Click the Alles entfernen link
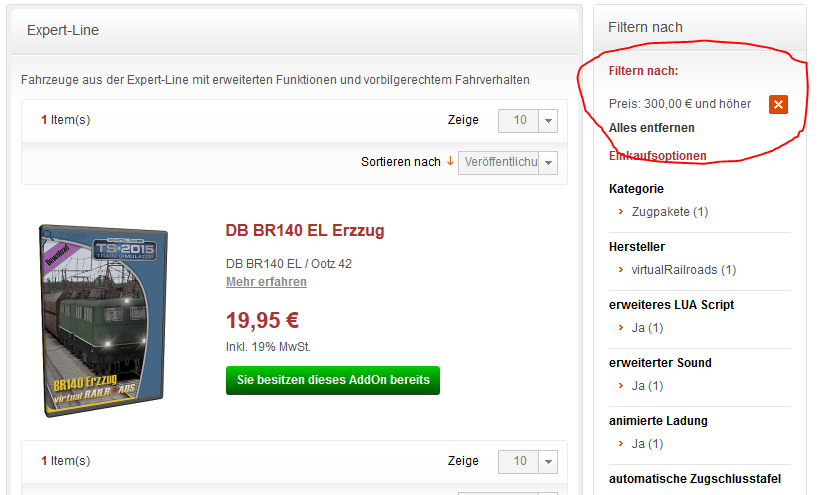838x495 pixels. (651, 128)
